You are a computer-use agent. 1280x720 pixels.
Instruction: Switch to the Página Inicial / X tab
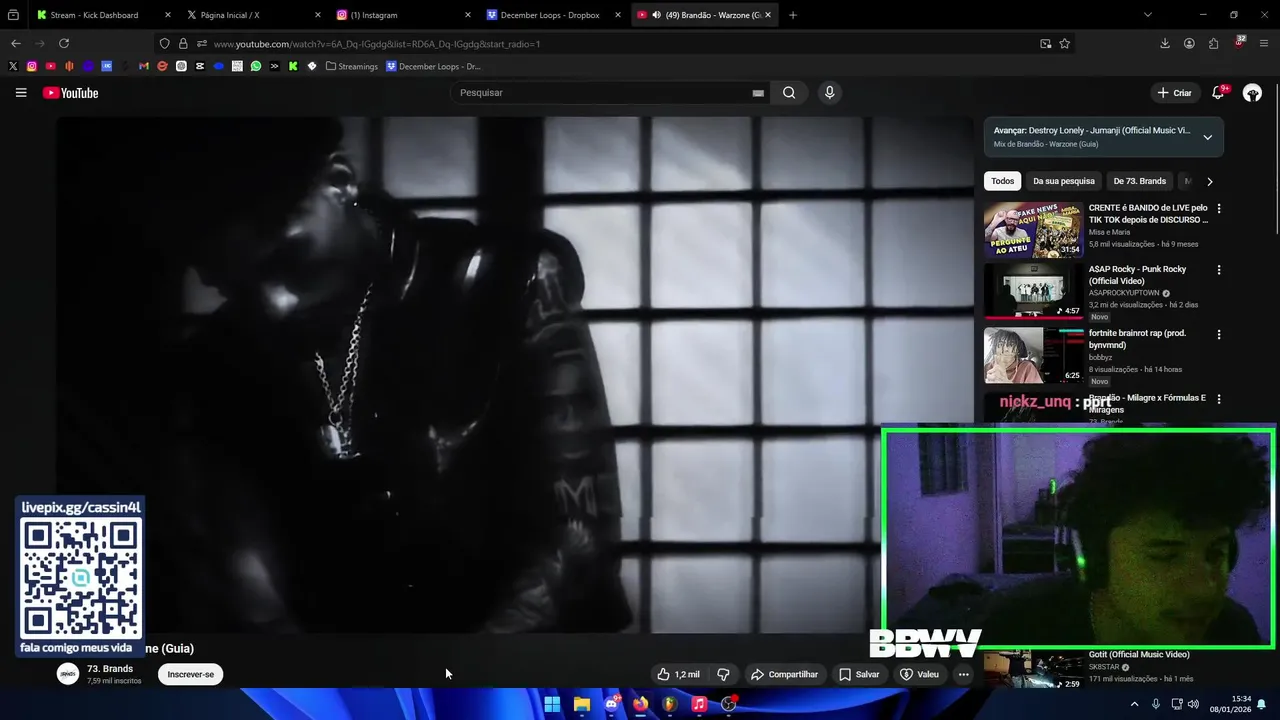point(252,15)
